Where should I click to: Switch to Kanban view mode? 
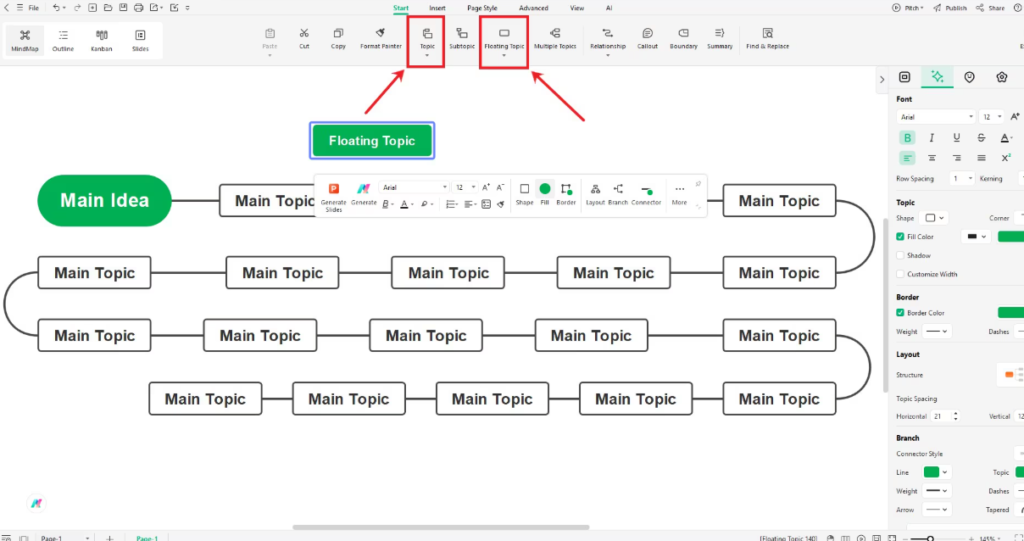(x=101, y=39)
